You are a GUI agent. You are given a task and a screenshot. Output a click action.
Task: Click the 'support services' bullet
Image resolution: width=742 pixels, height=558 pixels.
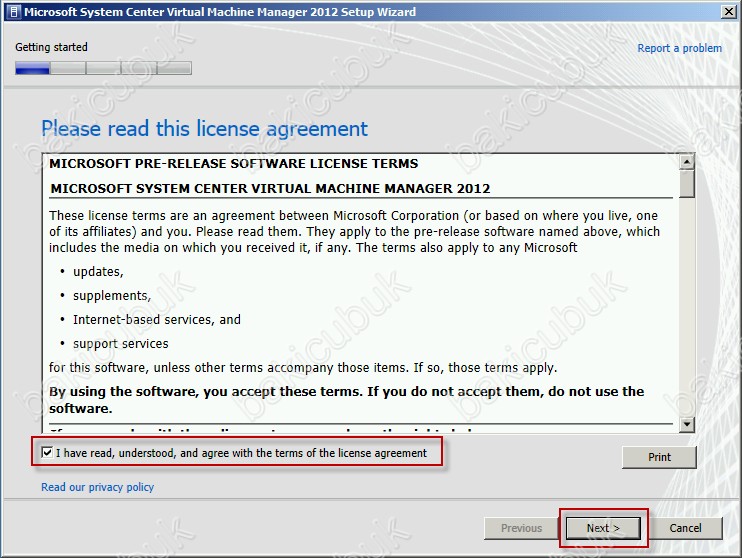click(121, 344)
